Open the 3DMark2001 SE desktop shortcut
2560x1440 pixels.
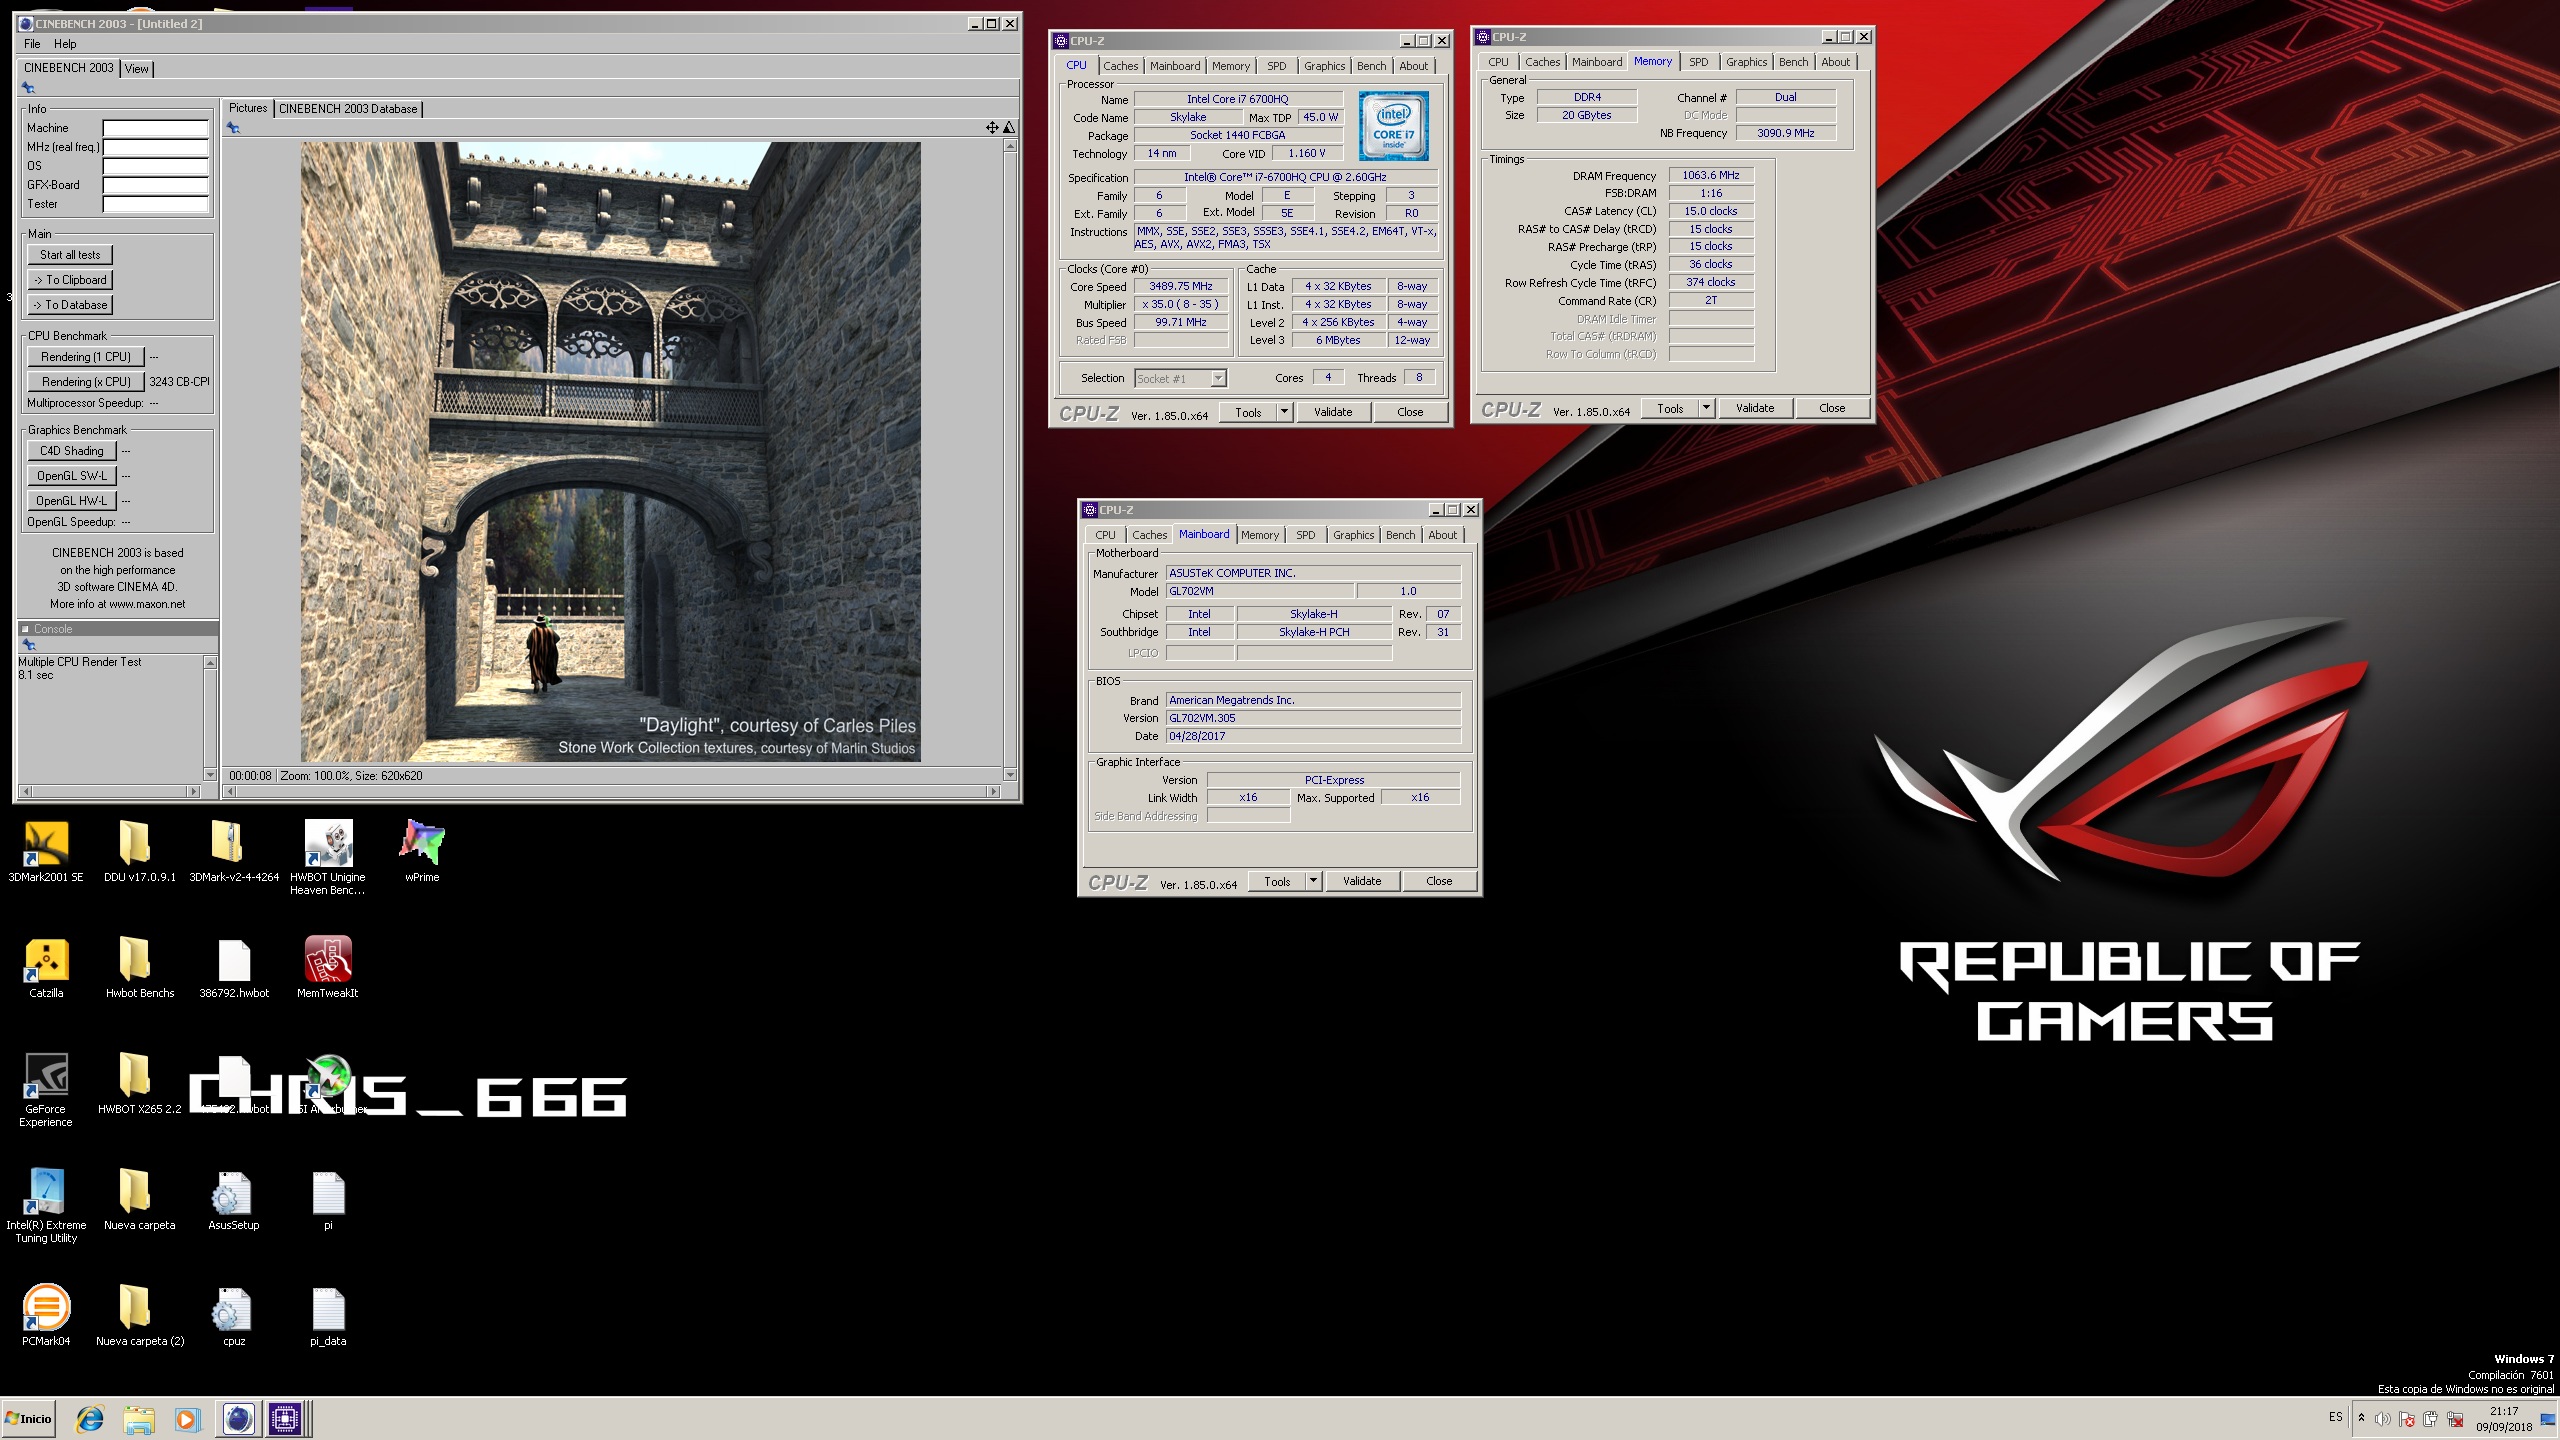click(x=46, y=851)
